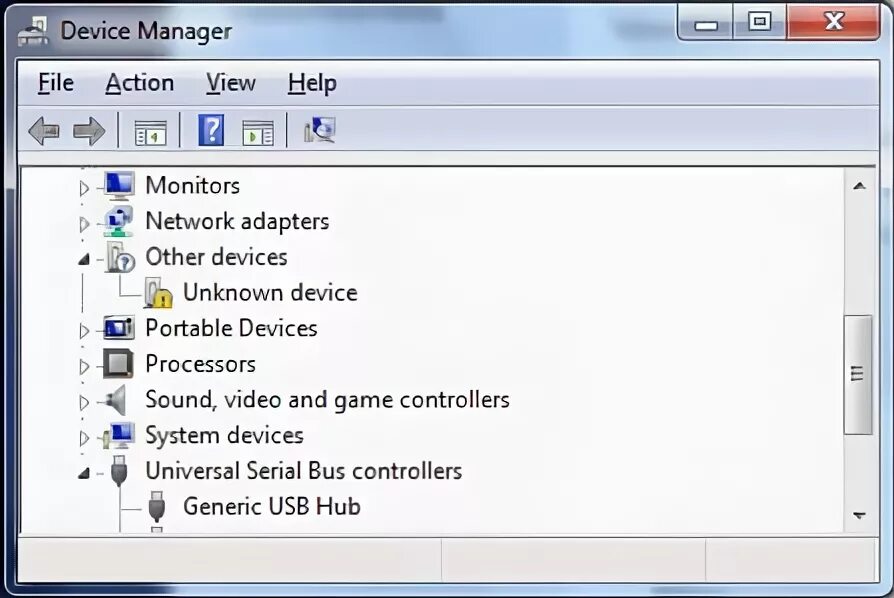
Task: Expand Sound, video and game controllers
Action: [x=84, y=402]
